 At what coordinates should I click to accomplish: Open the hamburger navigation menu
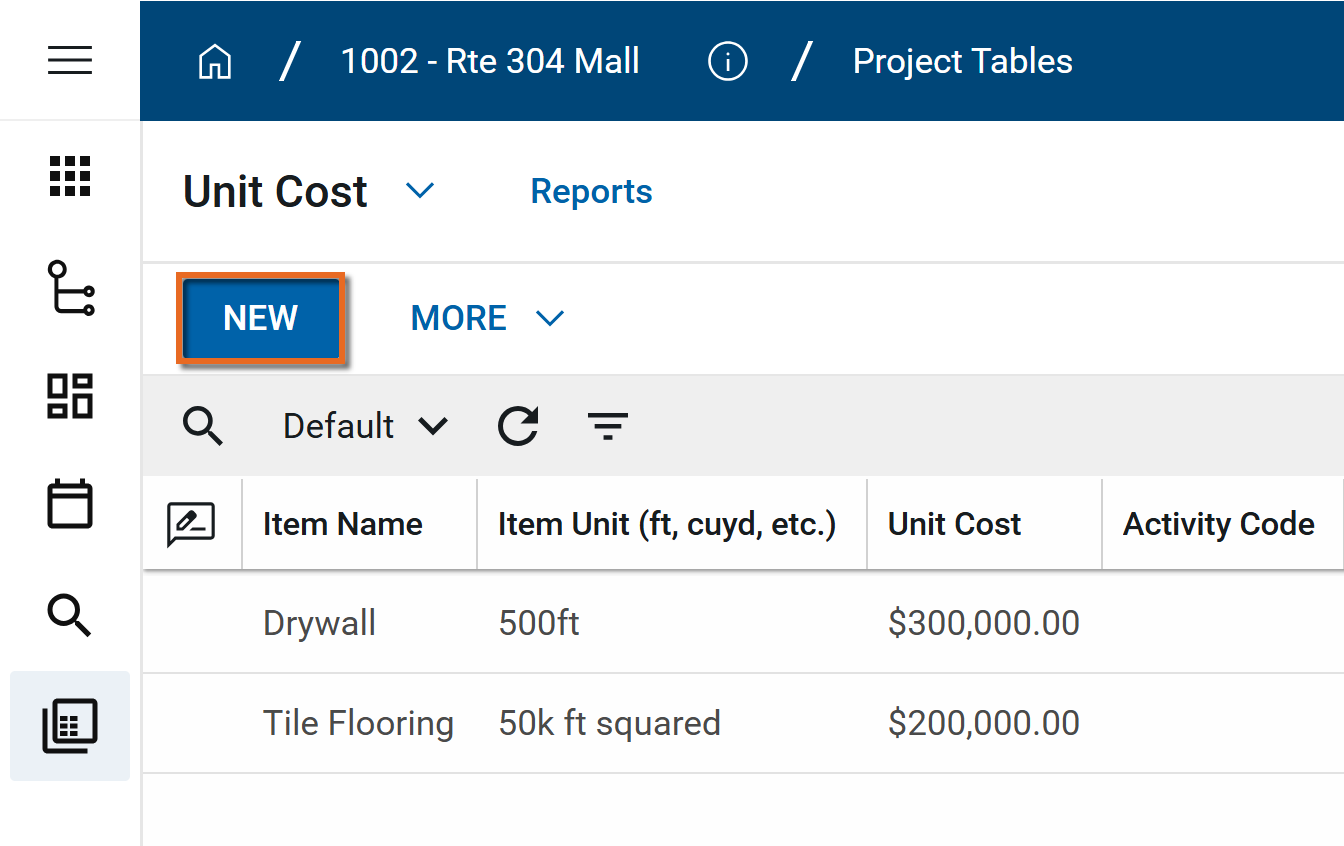click(x=70, y=60)
